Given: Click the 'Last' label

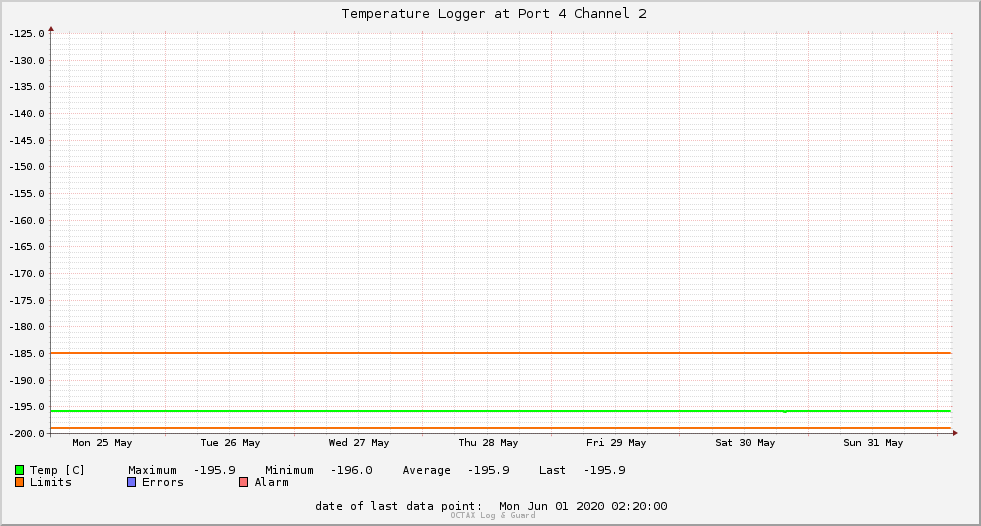Looking at the screenshot, I should point(552,470).
